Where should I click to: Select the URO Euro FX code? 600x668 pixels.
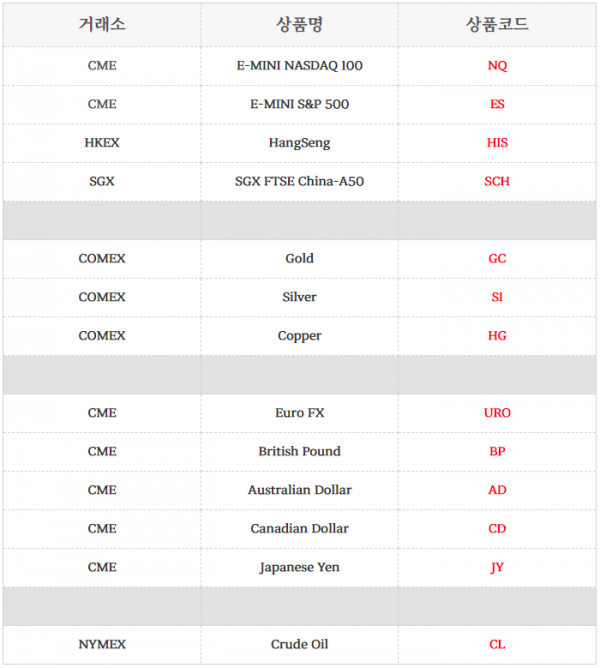point(497,413)
